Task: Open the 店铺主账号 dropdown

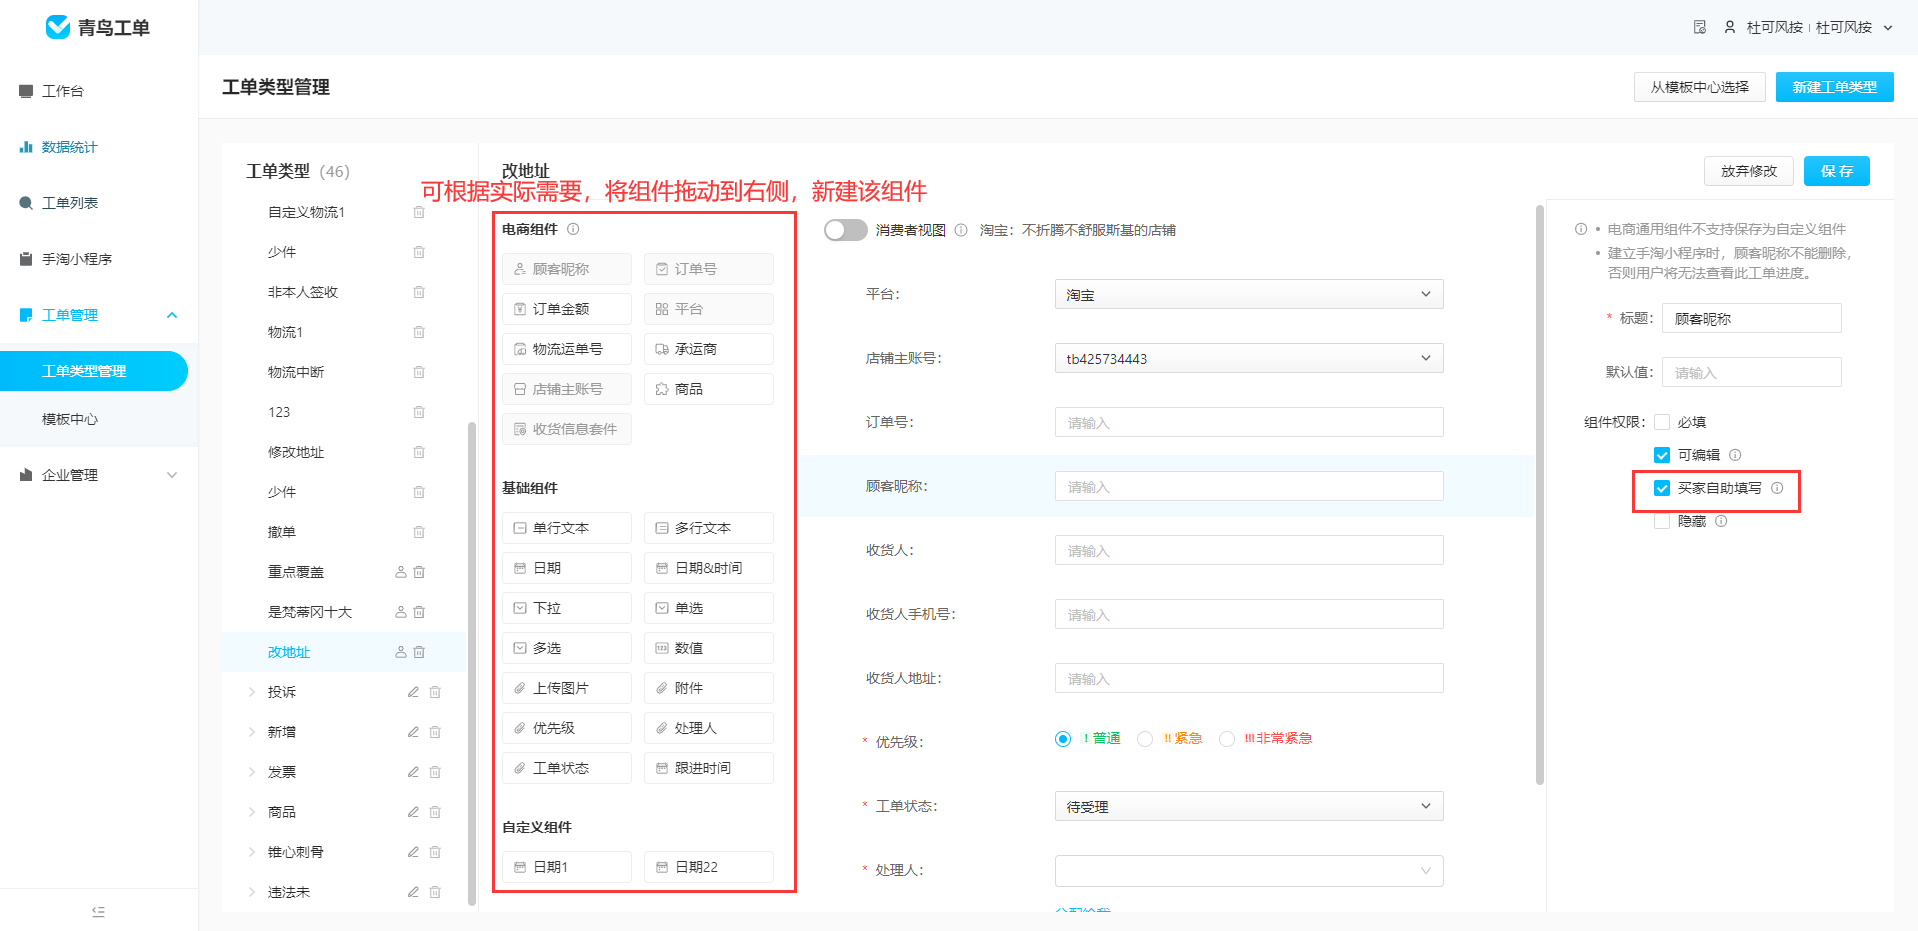Action: point(1249,358)
